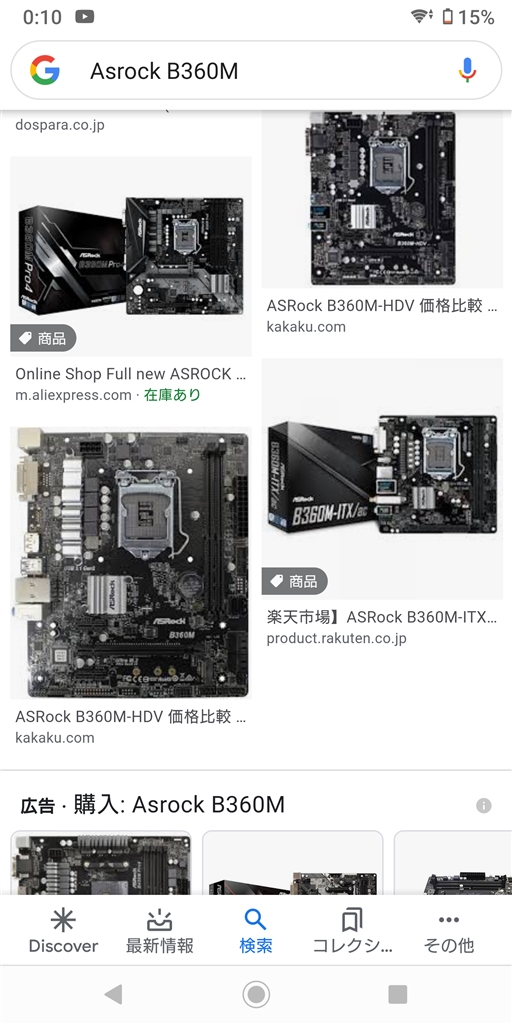
Task: Open the 最新情報 updates tab
Action: coord(159,932)
